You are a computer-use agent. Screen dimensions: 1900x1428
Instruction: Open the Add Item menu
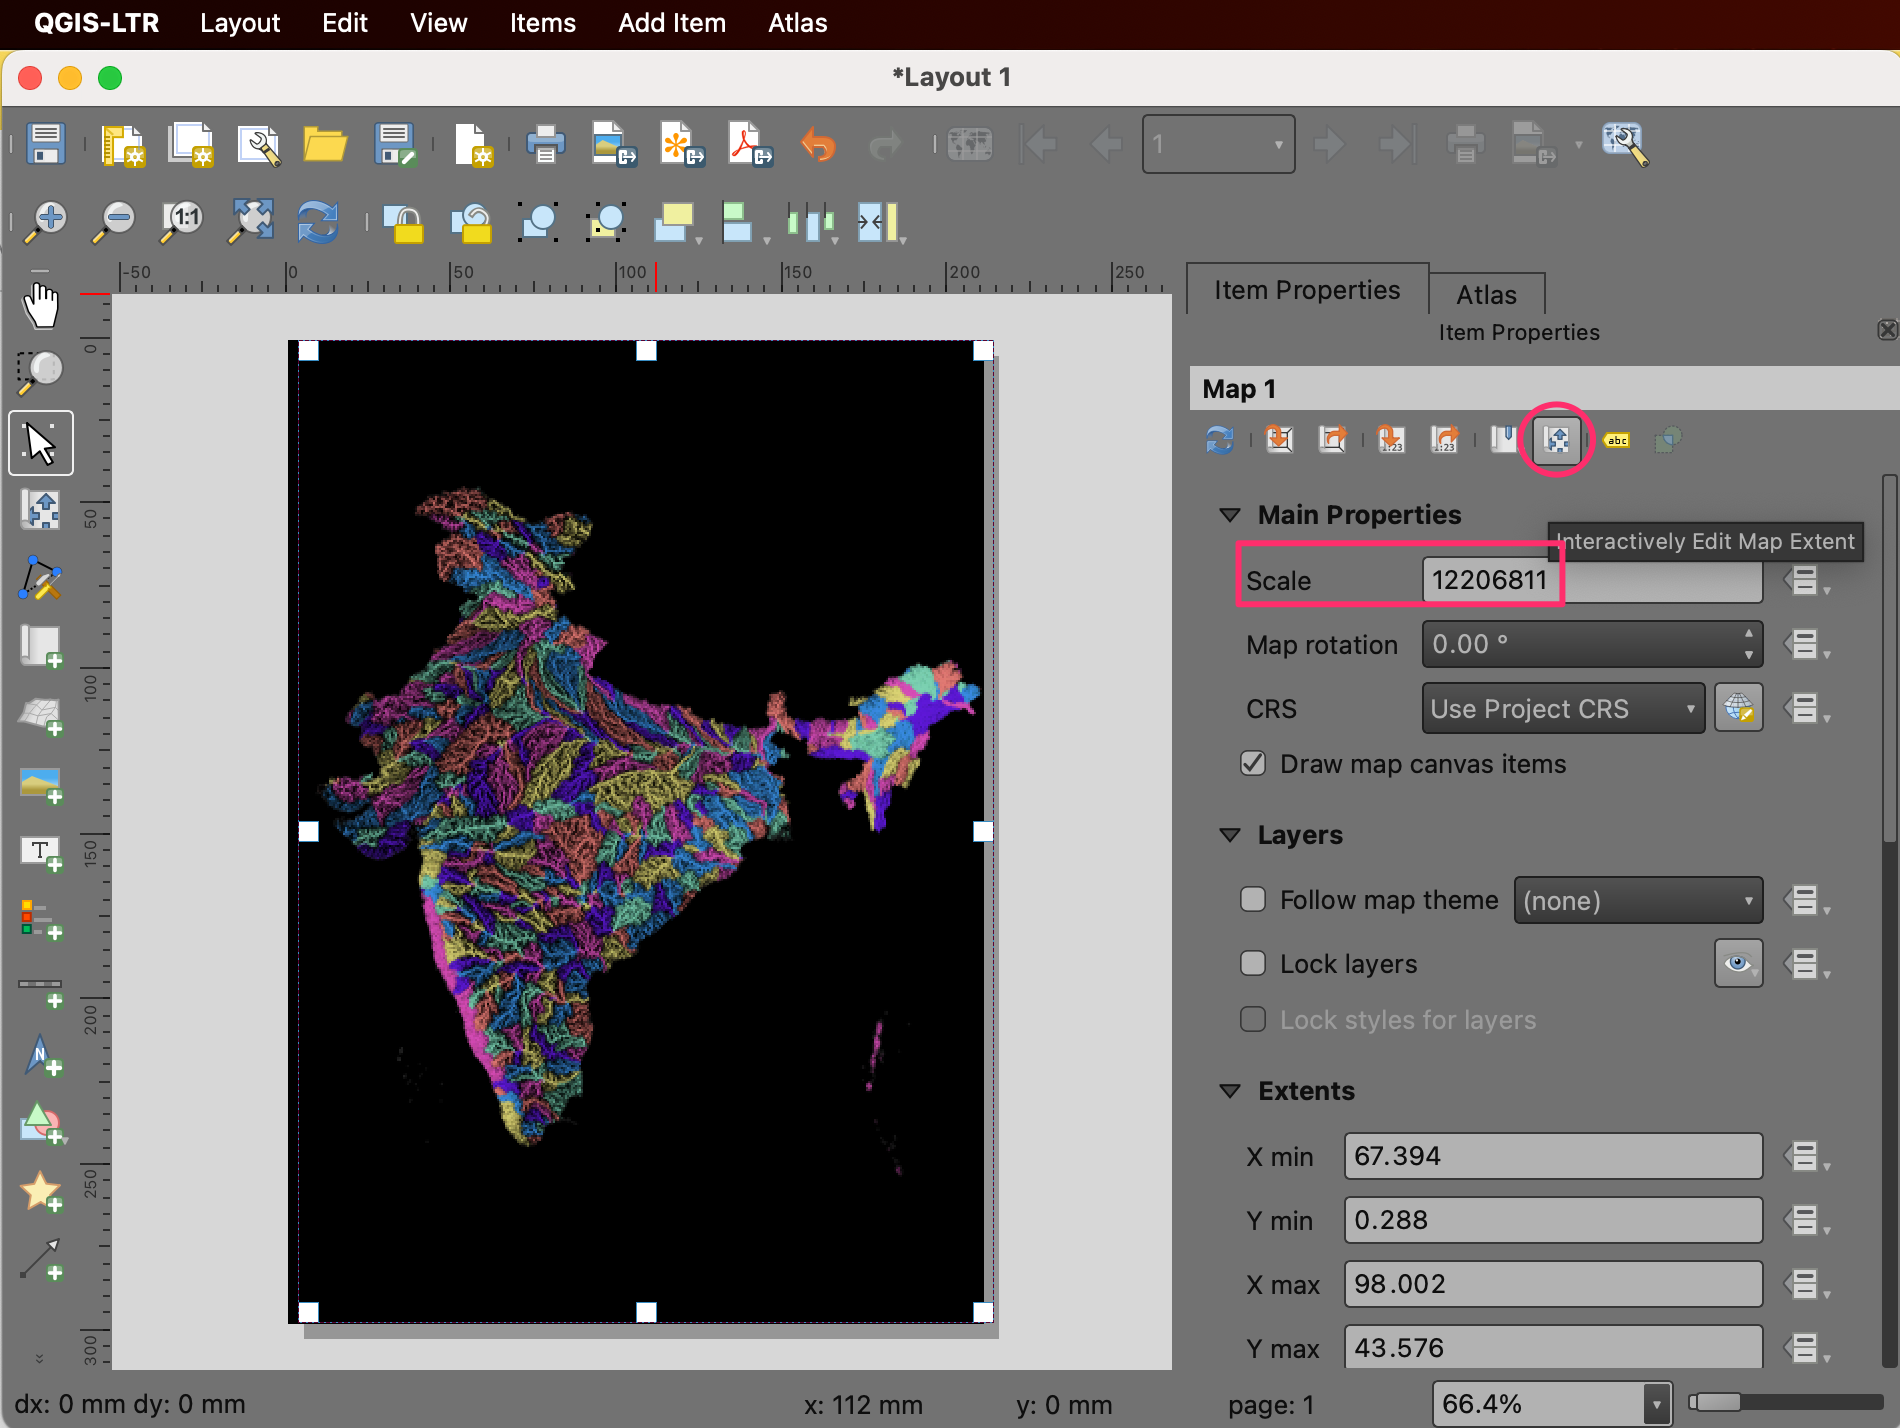click(x=671, y=23)
